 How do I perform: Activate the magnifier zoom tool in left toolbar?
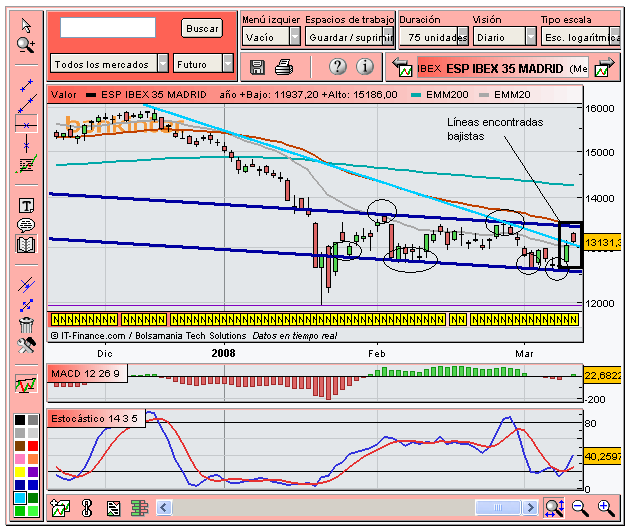26,45
